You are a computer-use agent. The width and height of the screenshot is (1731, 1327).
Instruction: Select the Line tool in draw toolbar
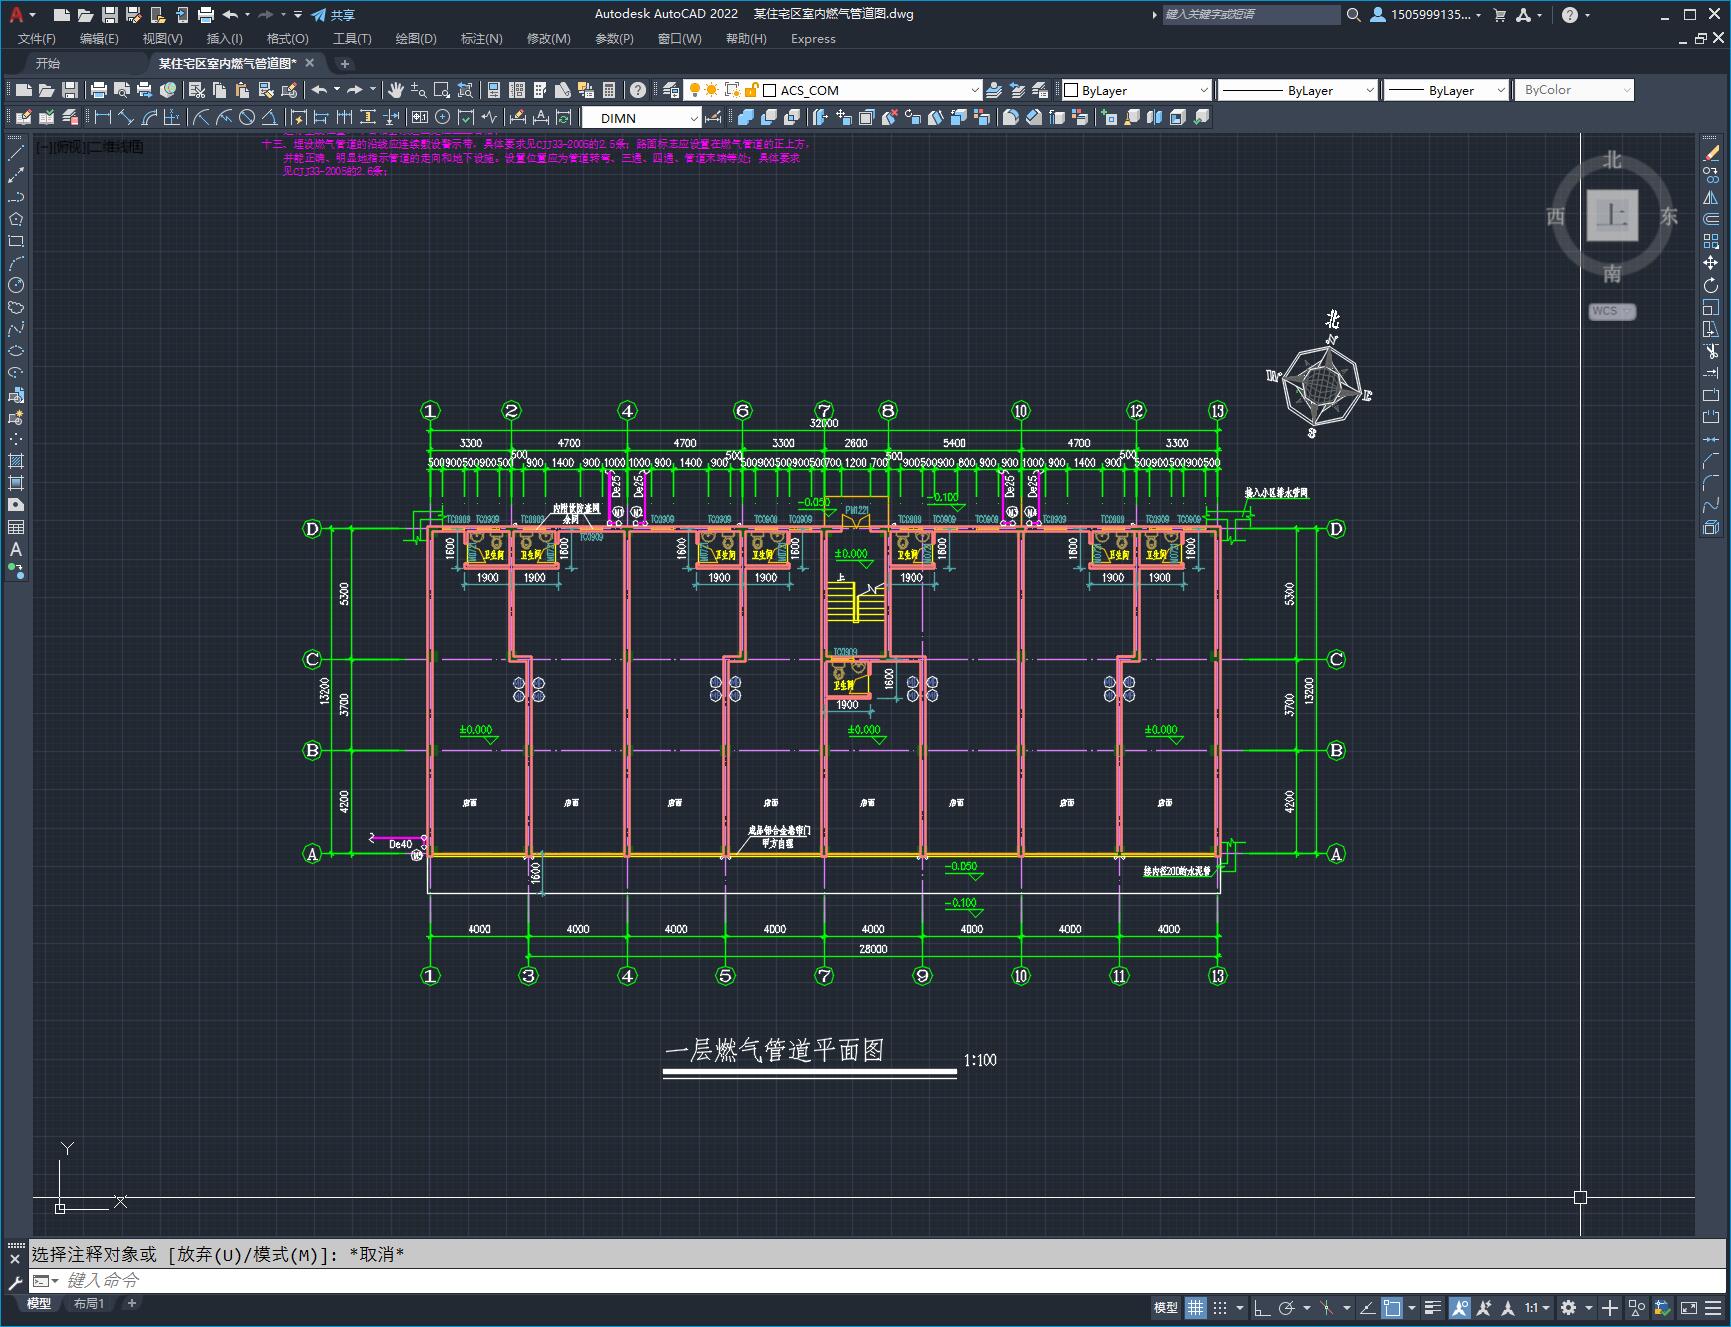(16, 153)
